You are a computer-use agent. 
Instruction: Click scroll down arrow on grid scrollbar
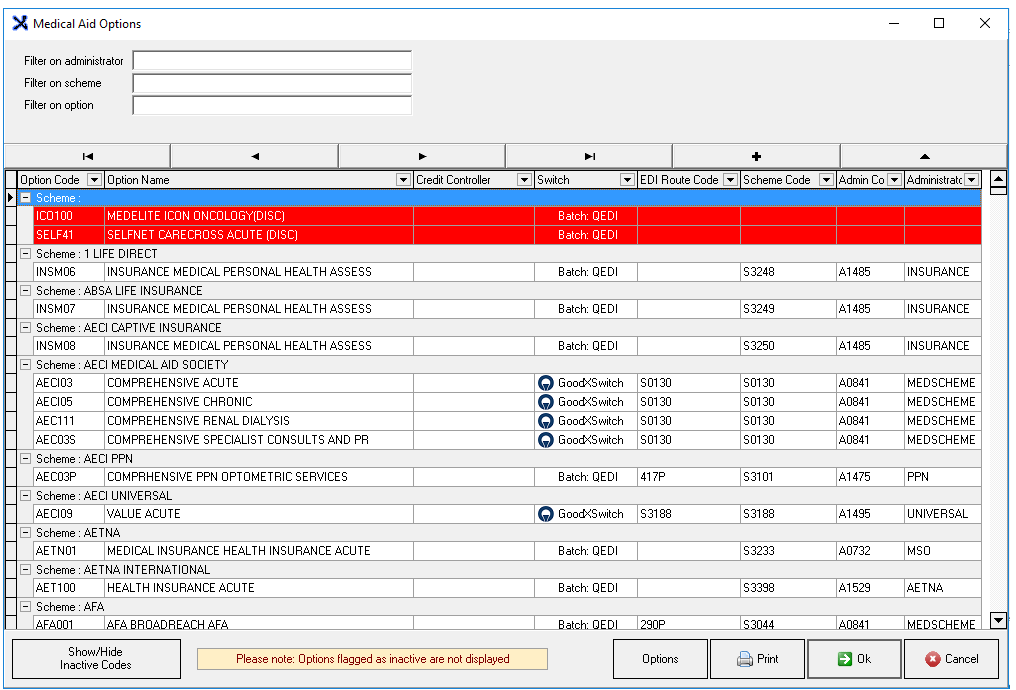(997, 620)
